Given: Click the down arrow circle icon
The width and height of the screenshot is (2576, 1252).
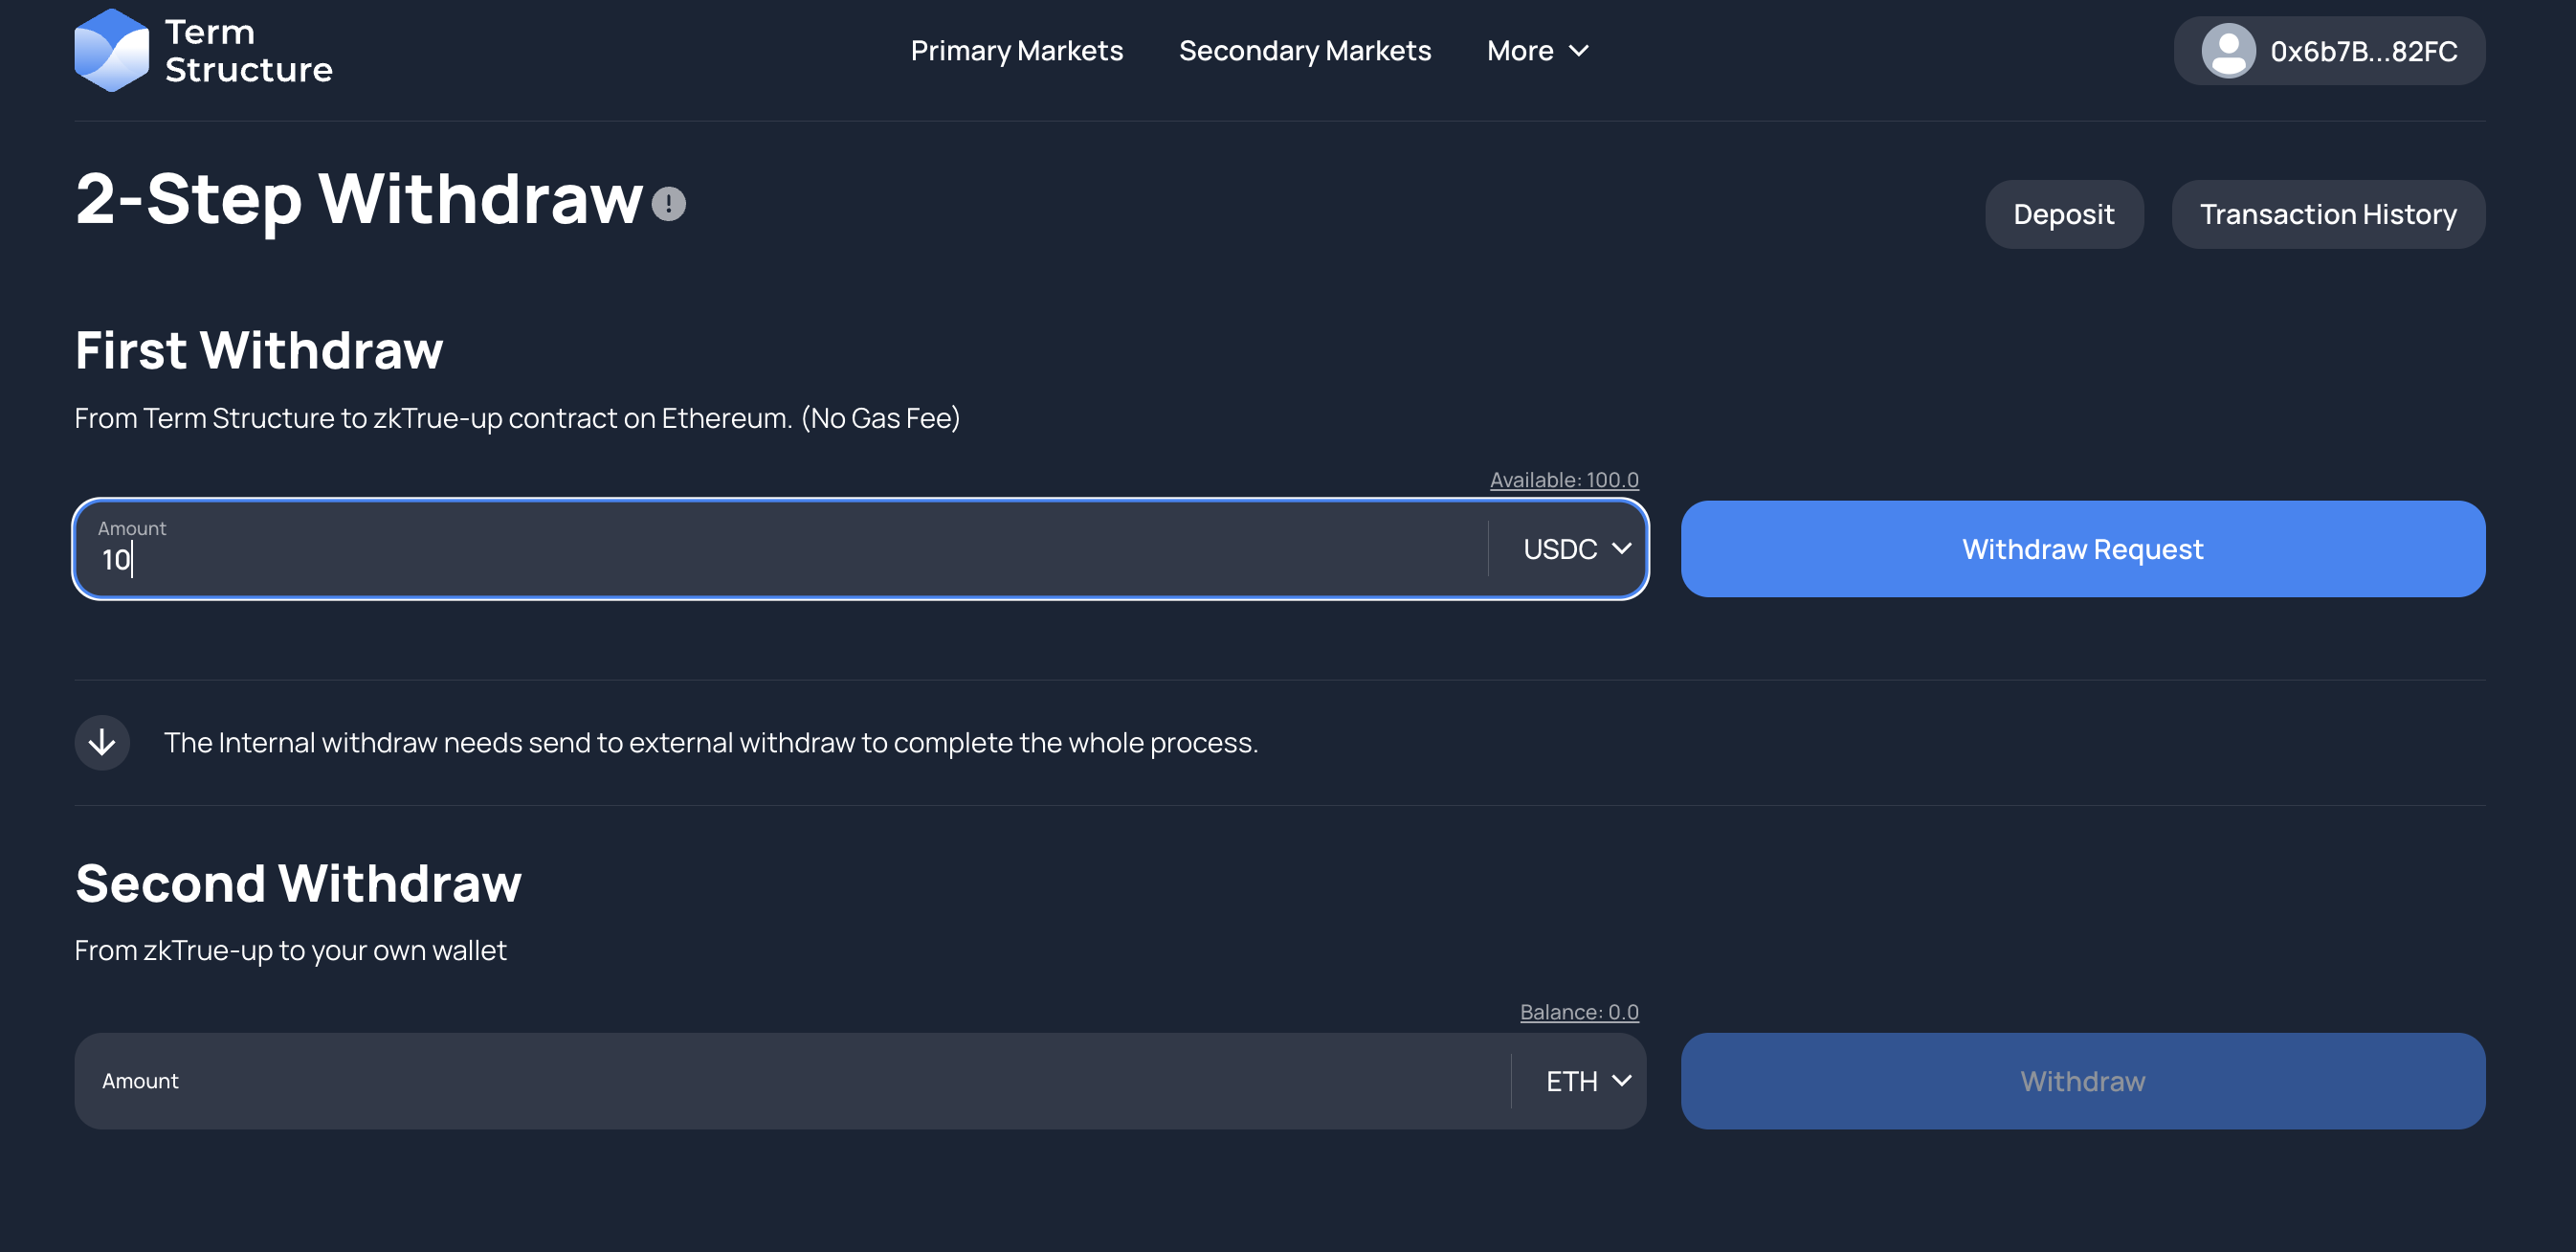Looking at the screenshot, I should pos(102,742).
